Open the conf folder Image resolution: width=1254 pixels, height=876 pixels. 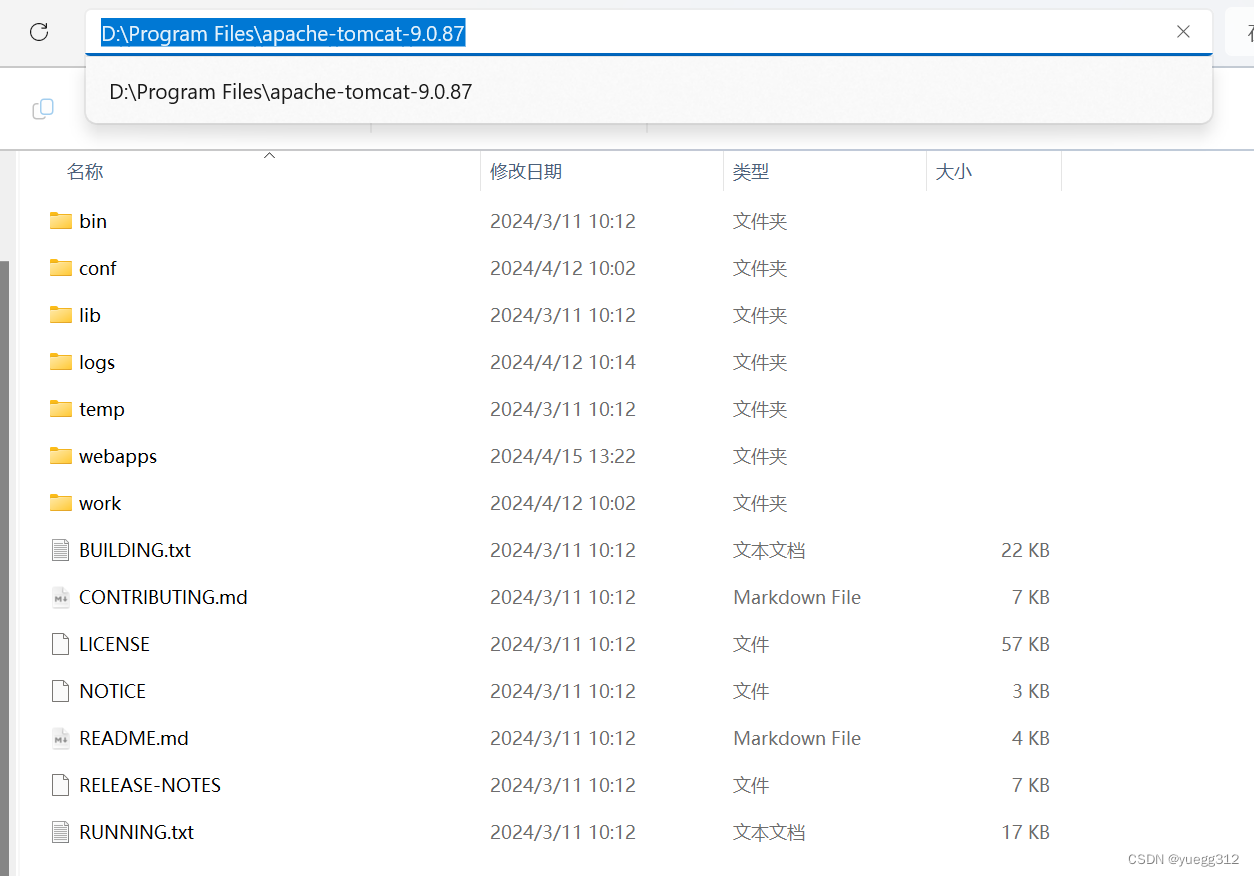coord(97,268)
